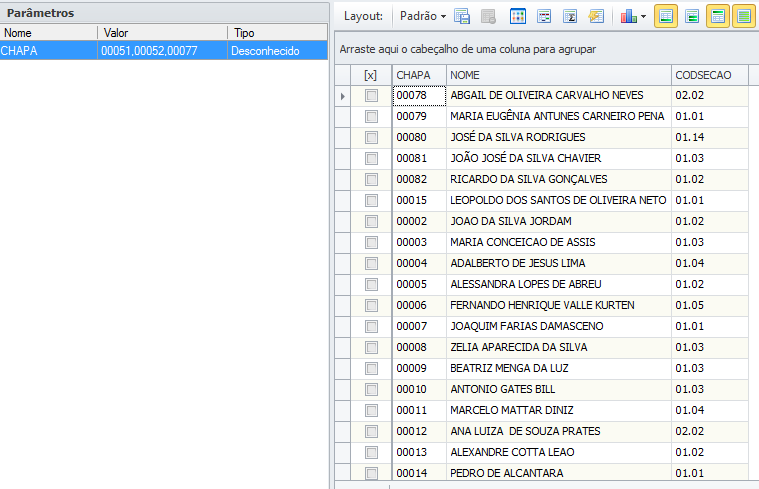Check the box for ANTONIO GATES BILL

371,389
